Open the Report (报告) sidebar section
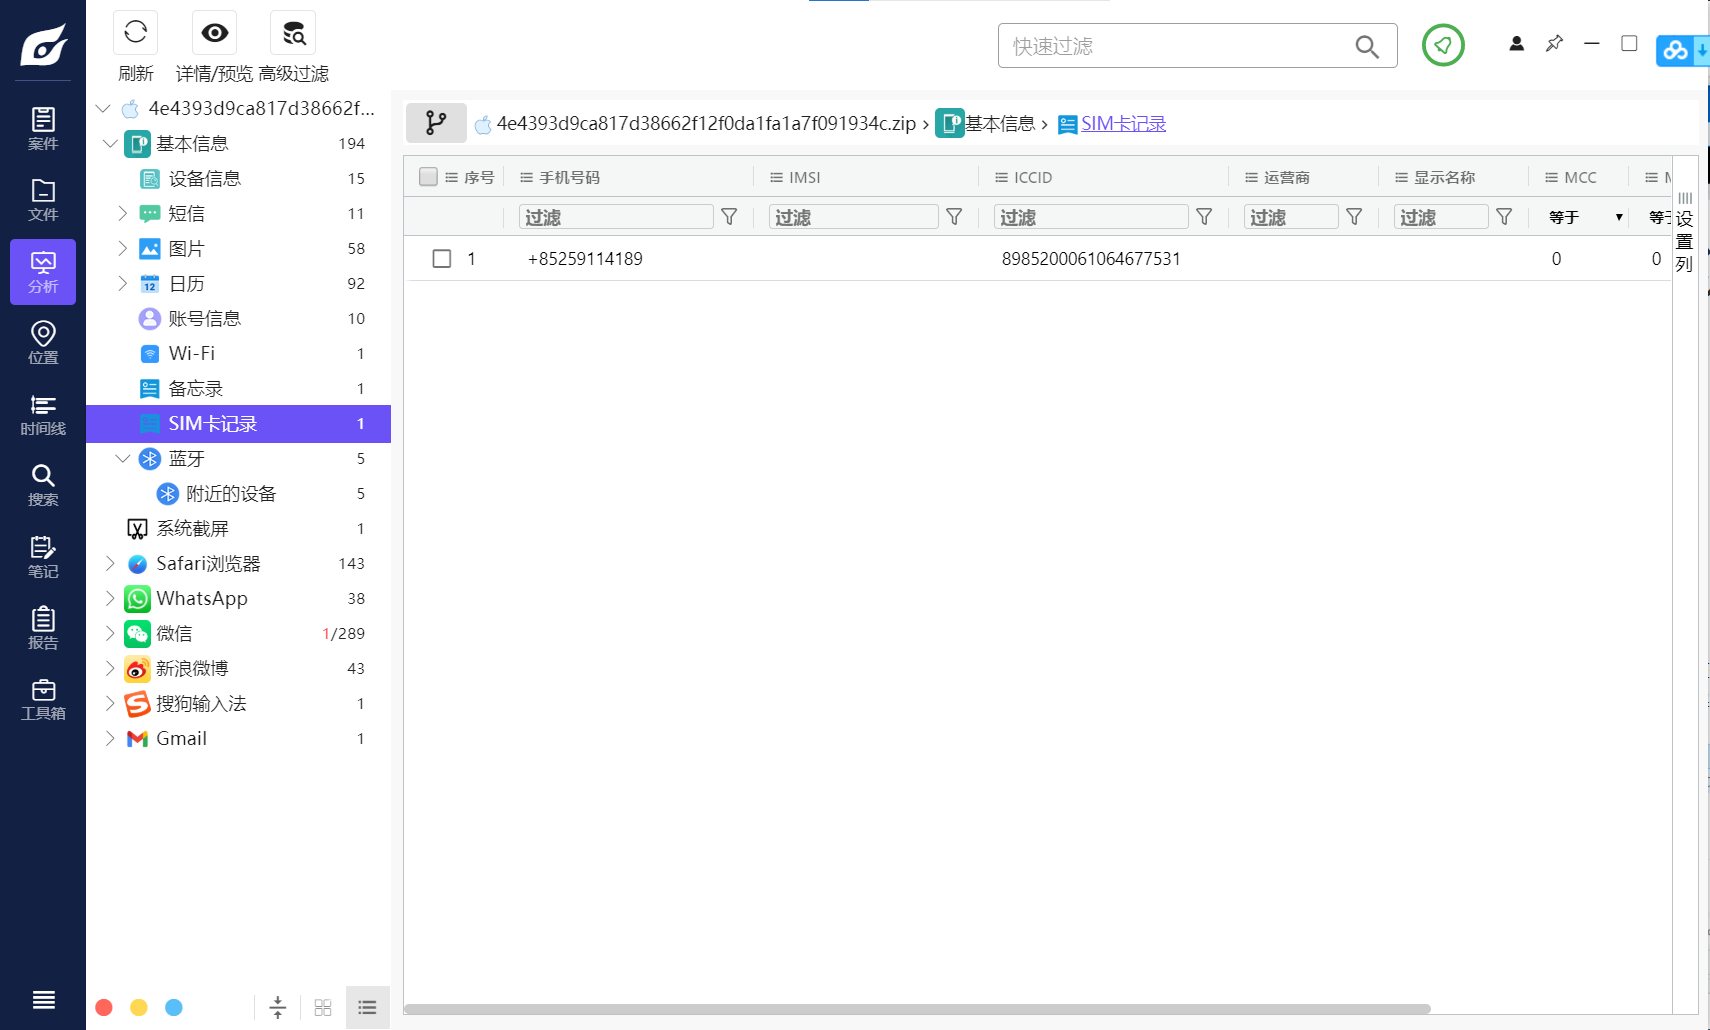The width and height of the screenshot is (1710, 1030). [43, 628]
